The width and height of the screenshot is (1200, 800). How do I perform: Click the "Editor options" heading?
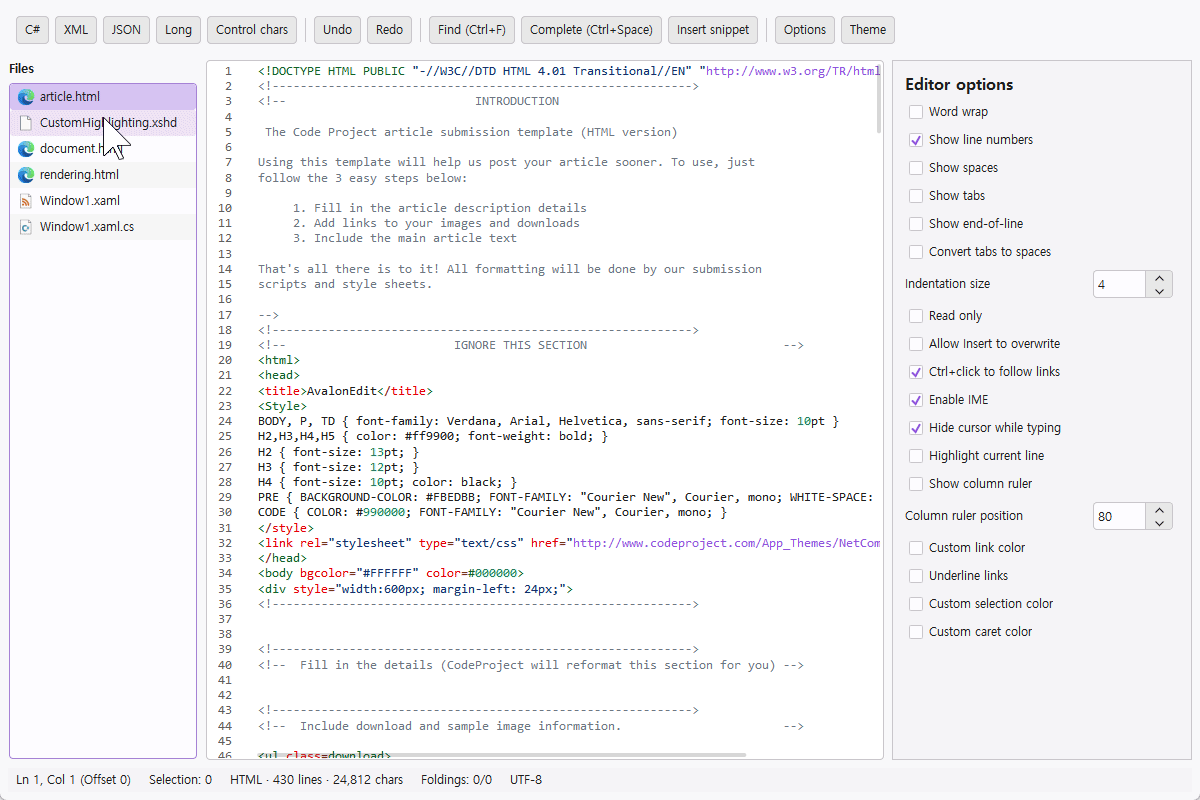[x=959, y=85]
